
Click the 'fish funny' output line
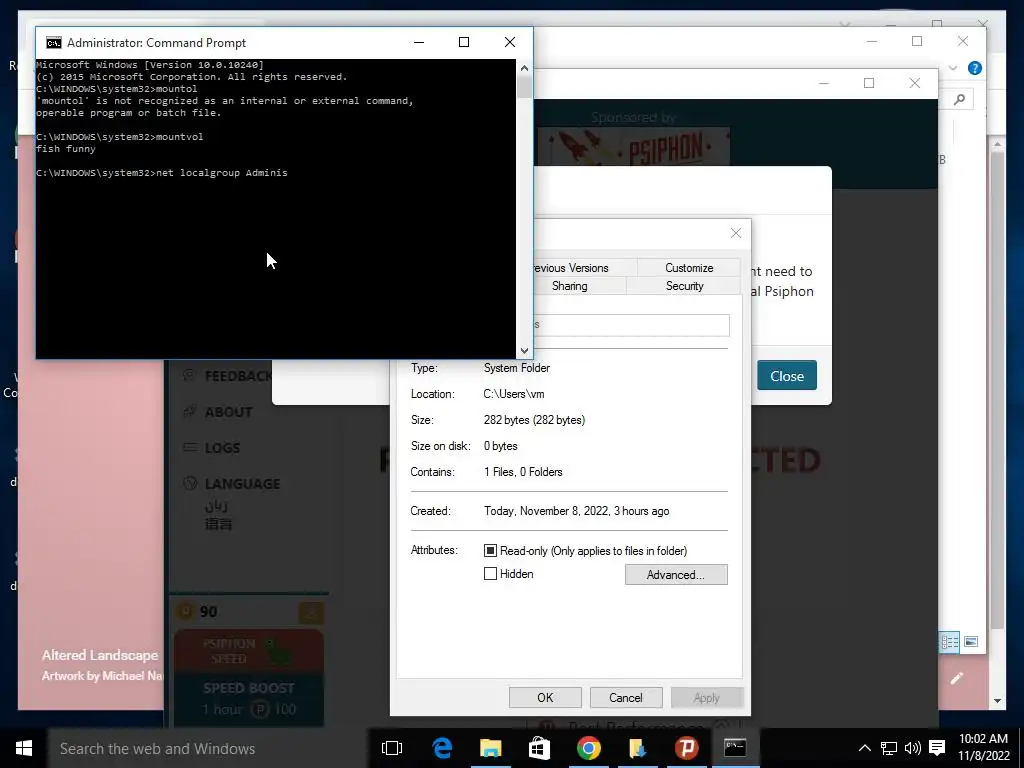point(66,149)
